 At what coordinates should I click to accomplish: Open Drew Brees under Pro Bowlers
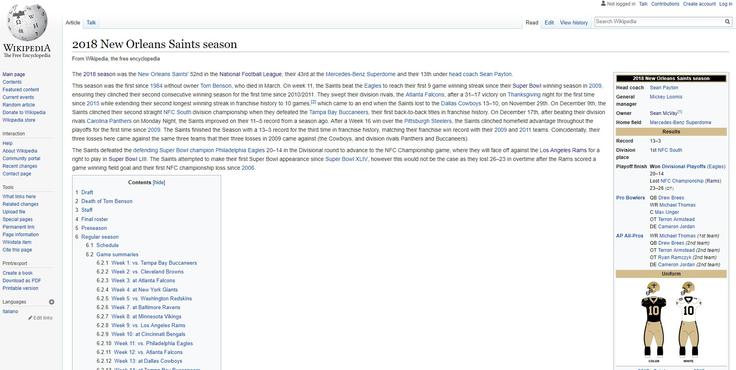click(671, 198)
